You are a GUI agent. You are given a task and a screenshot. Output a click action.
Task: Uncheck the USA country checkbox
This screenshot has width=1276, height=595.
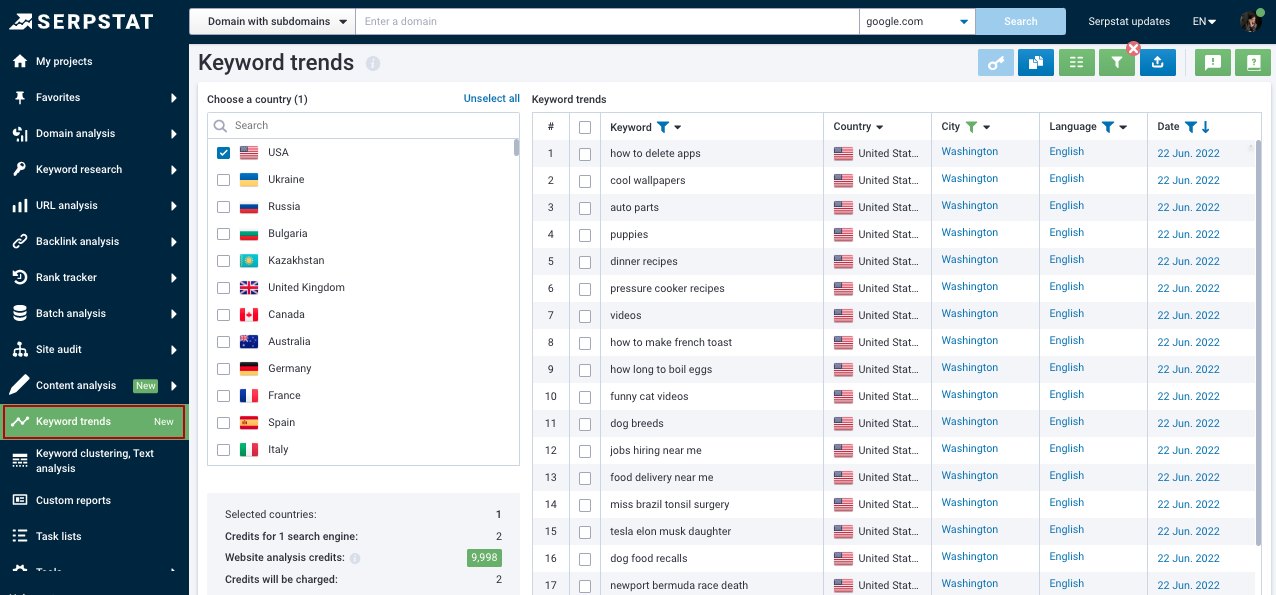tap(224, 153)
